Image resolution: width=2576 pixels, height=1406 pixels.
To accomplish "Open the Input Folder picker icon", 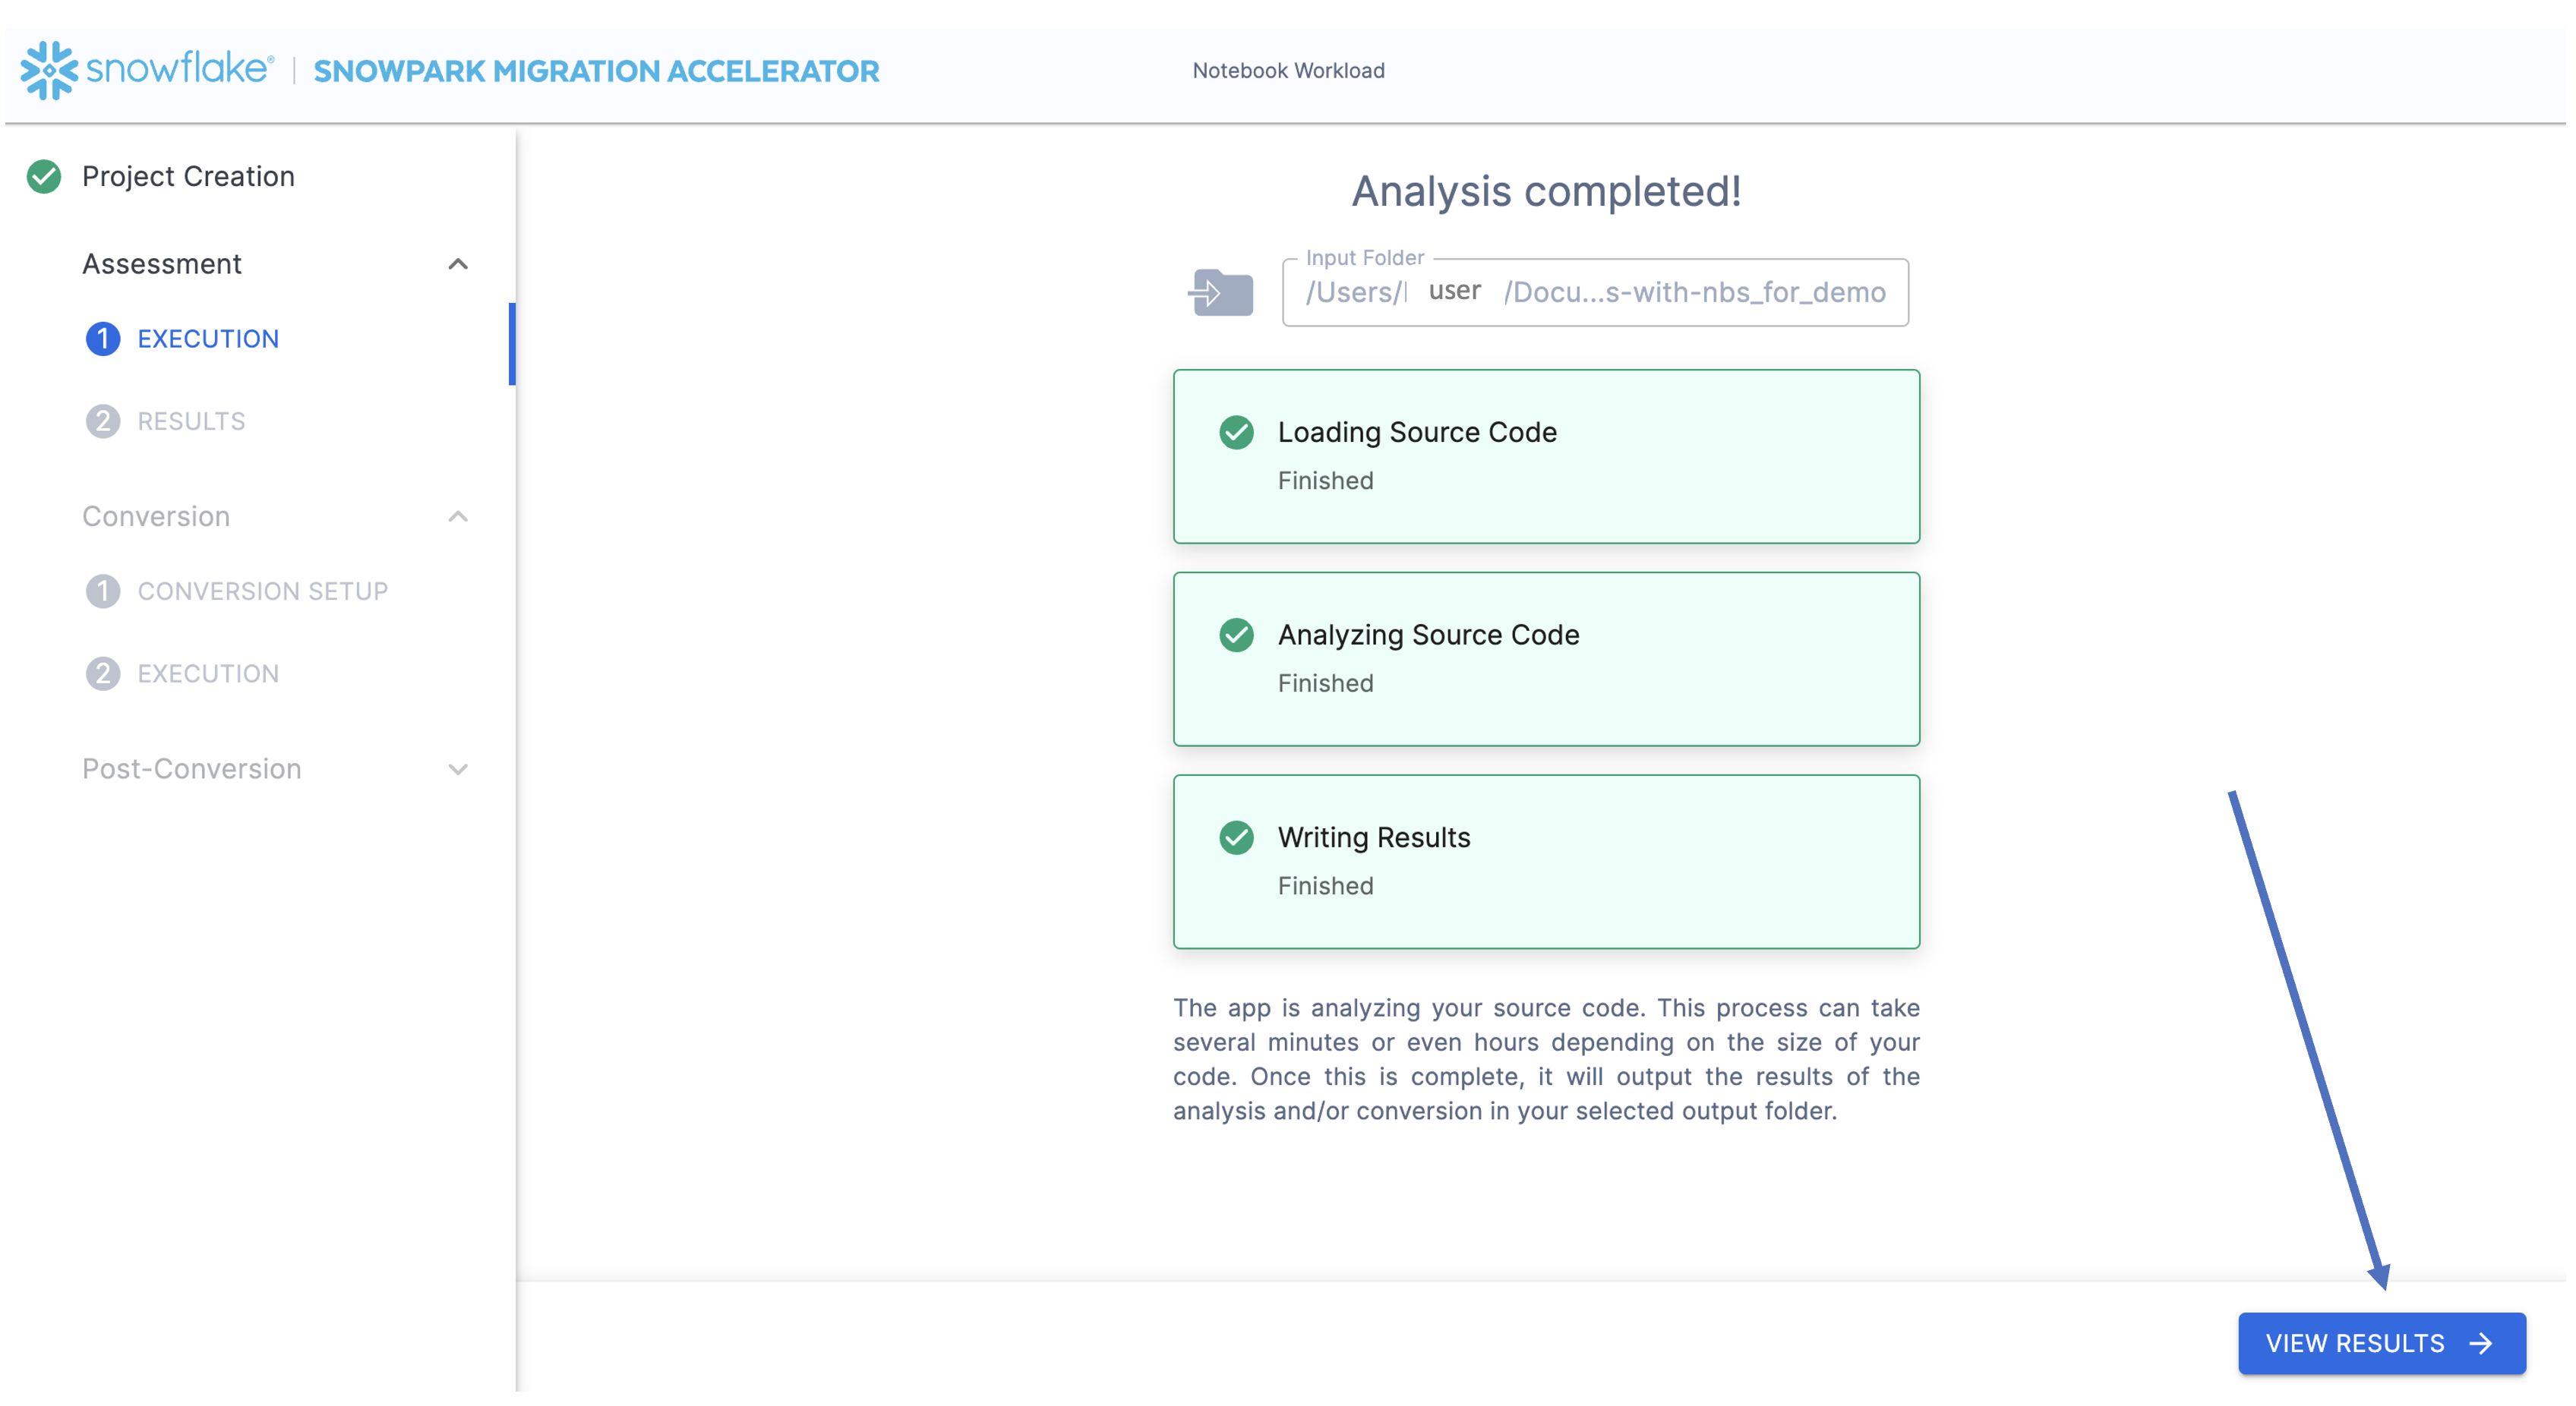I will click(x=1221, y=292).
